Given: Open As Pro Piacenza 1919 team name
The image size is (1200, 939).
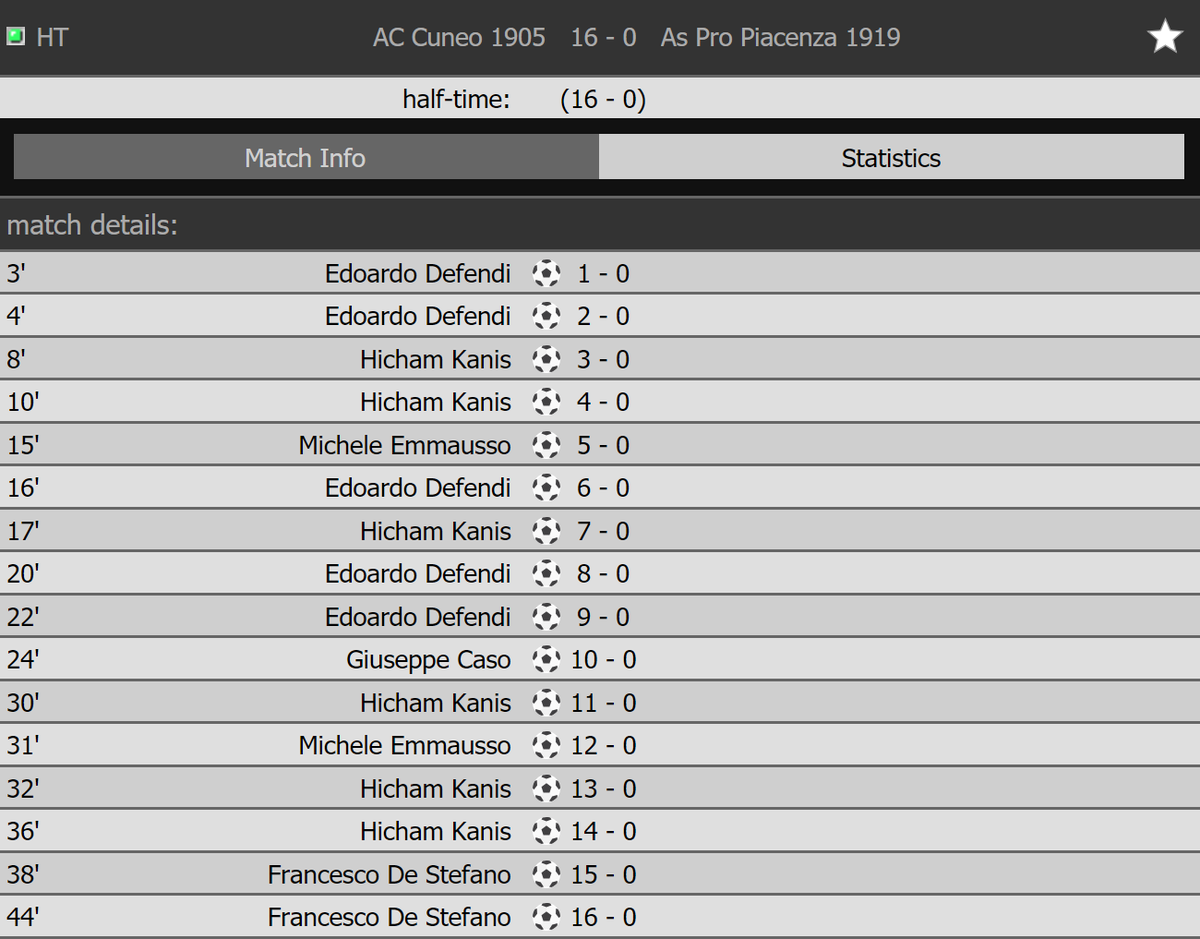Looking at the screenshot, I should pyautogui.click(x=780, y=38).
